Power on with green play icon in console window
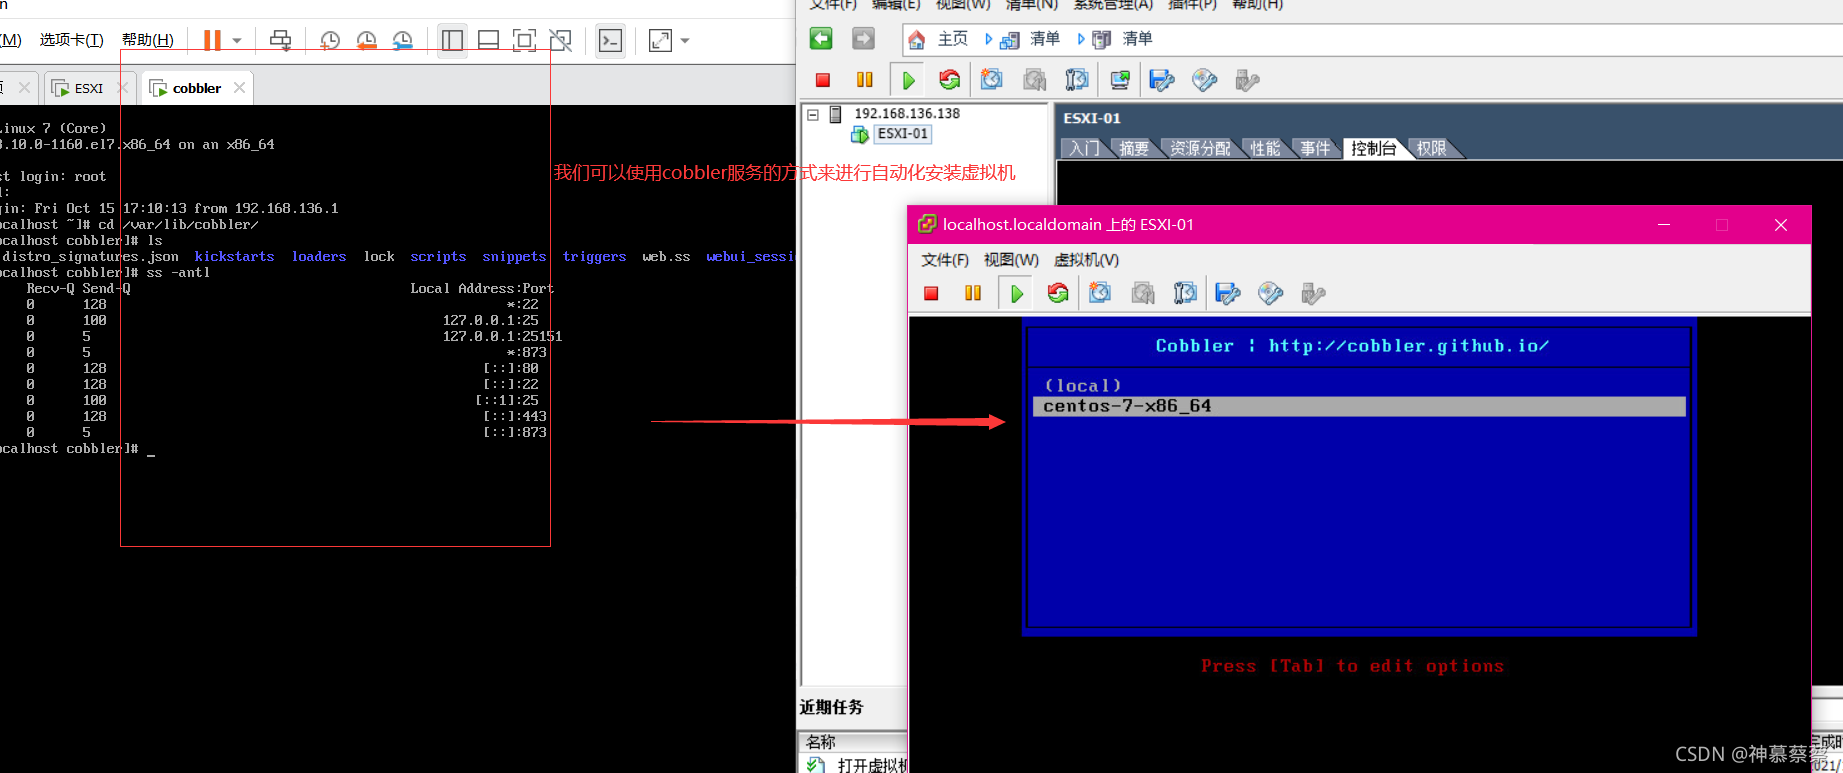The height and width of the screenshot is (773, 1843). [1017, 293]
